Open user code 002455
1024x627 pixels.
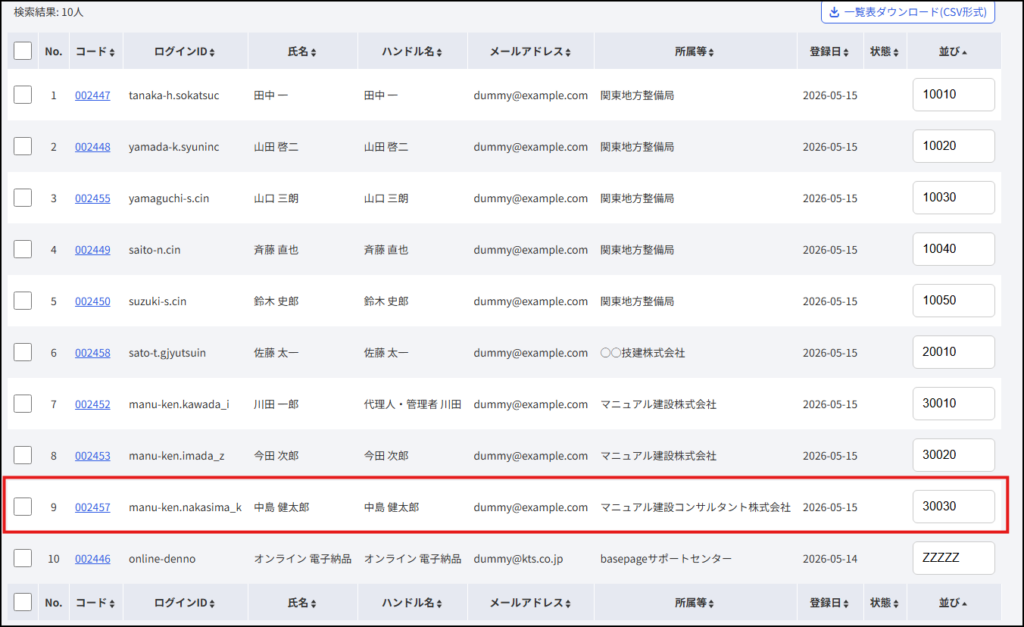[x=92, y=199]
